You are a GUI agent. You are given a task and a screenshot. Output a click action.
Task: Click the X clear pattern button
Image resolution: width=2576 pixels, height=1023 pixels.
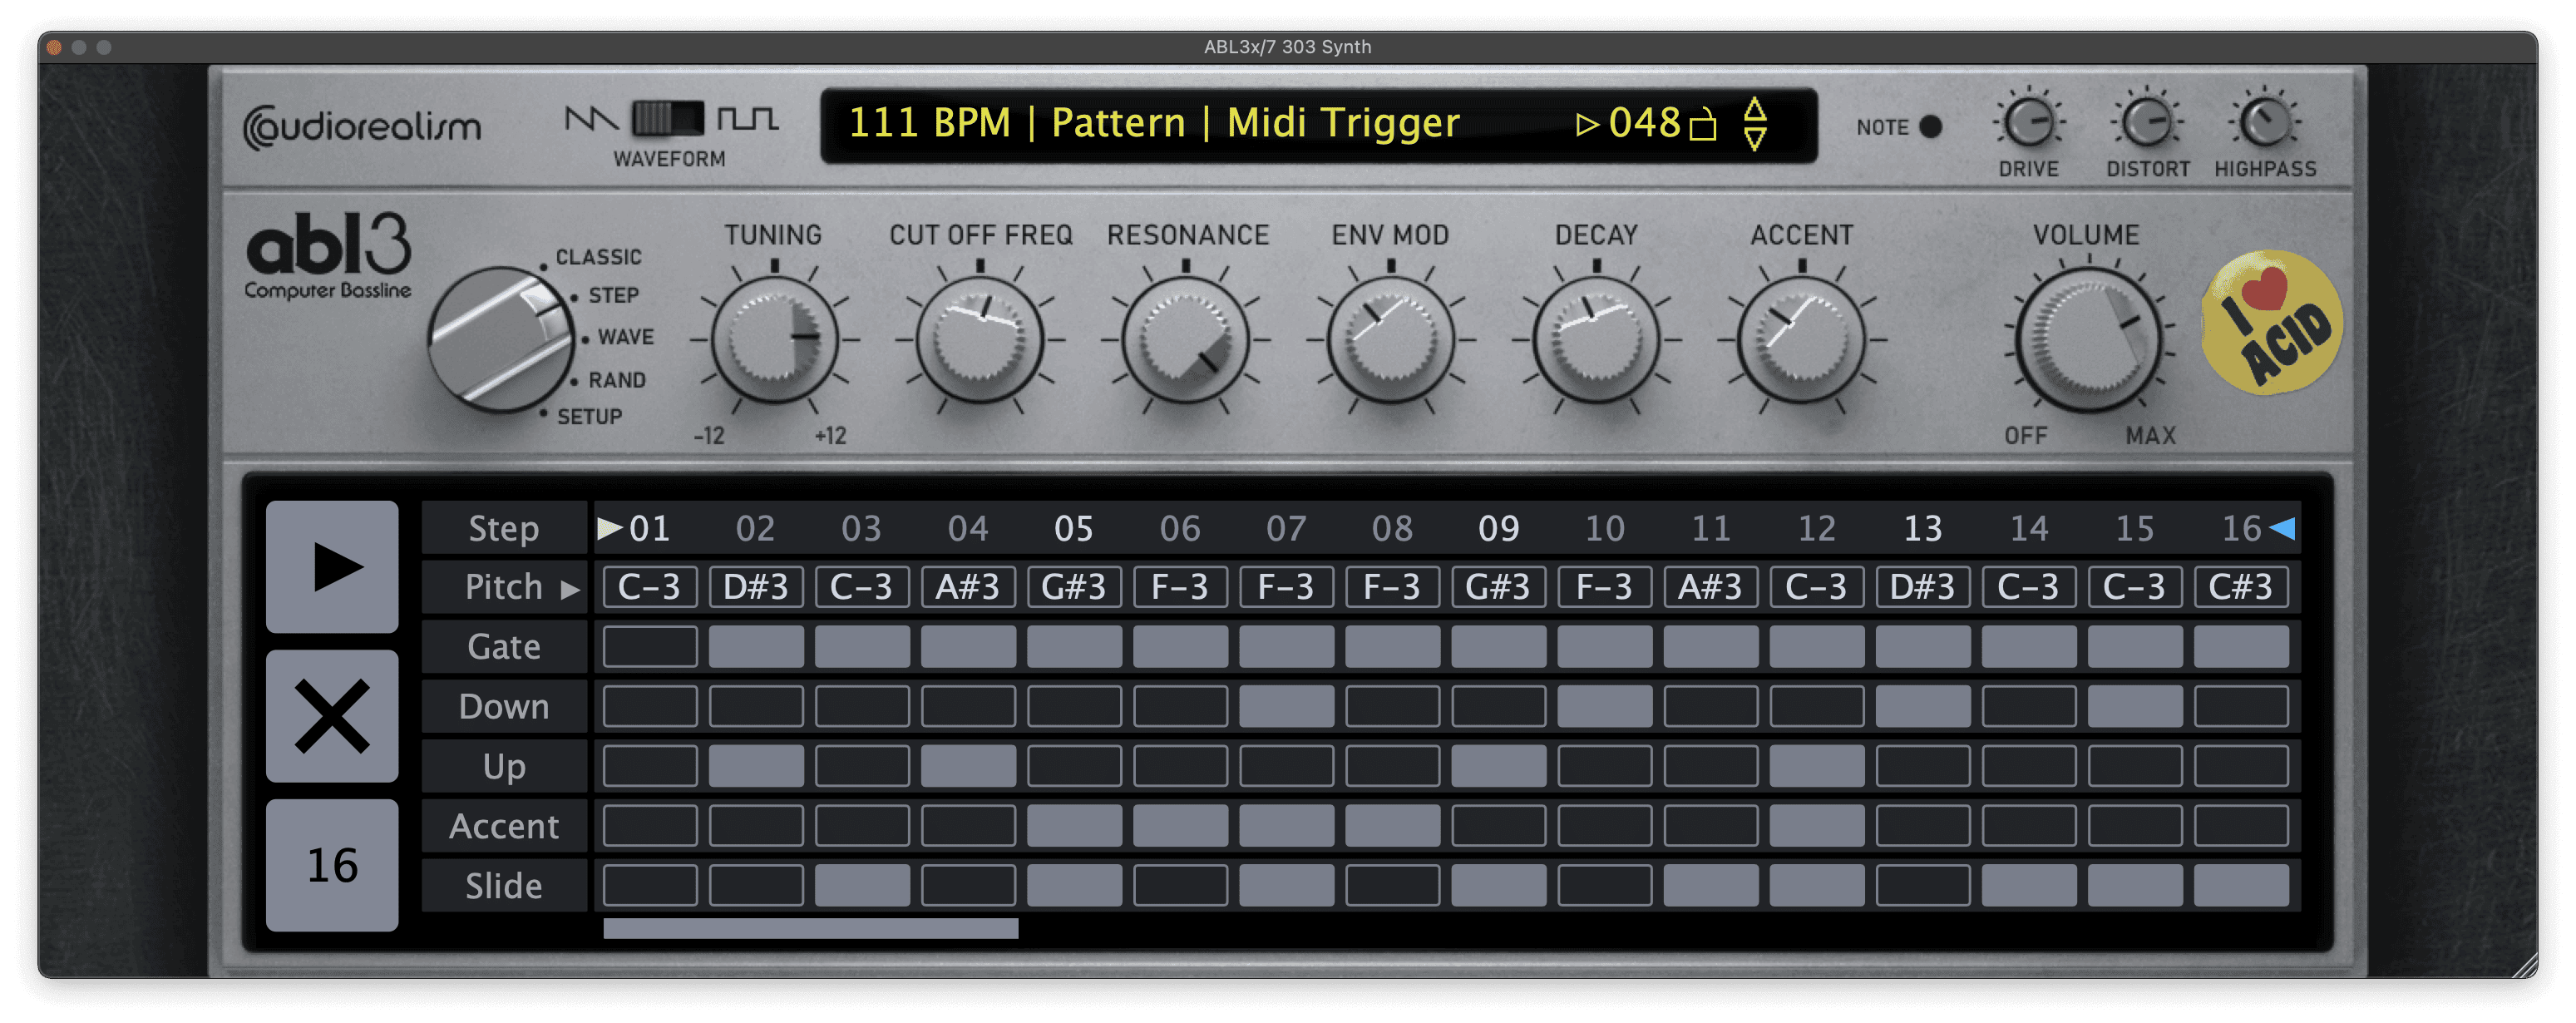pos(332,716)
